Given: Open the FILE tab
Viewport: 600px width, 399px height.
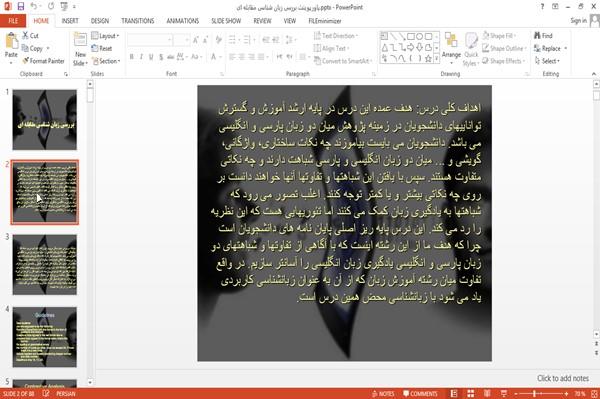Looking at the screenshot, I should [x=13, y=21].
